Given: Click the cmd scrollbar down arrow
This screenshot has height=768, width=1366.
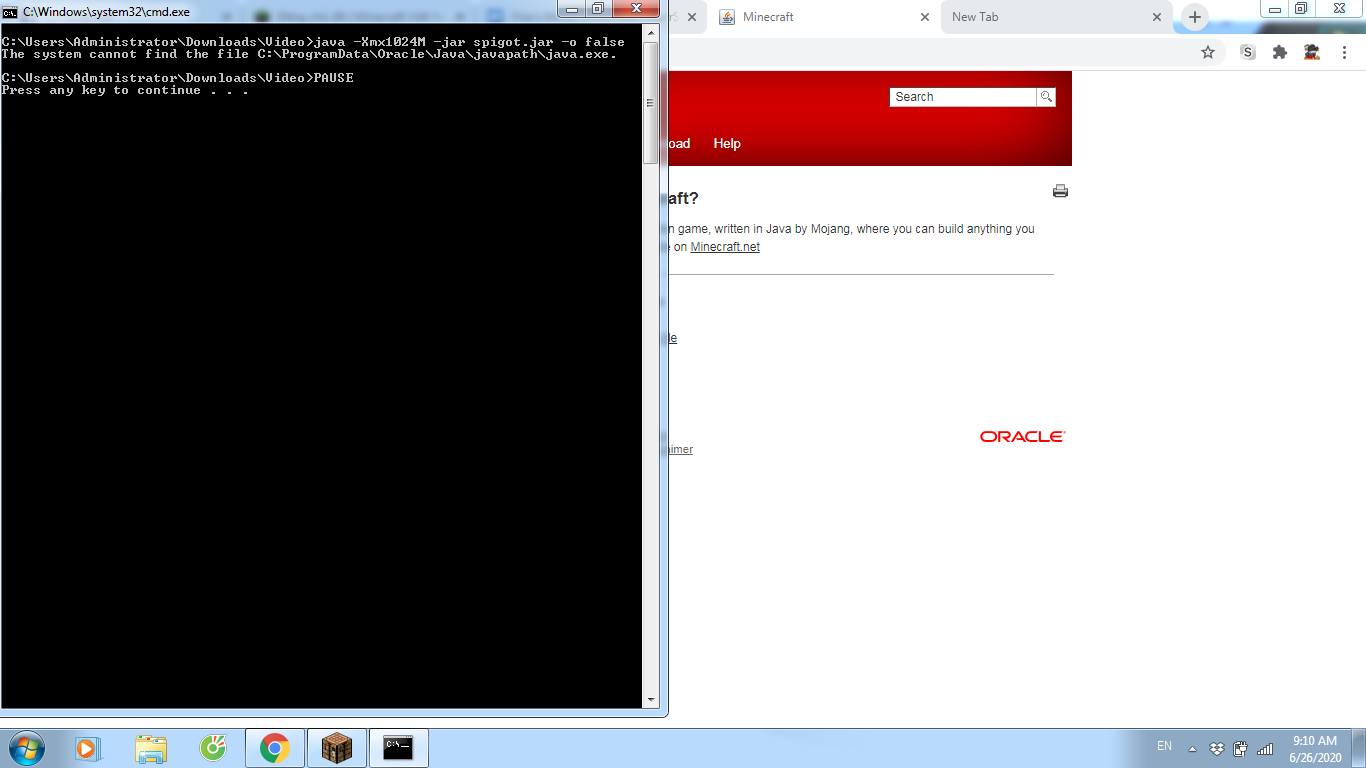Looking at the screenshot, I should [651, 700].
